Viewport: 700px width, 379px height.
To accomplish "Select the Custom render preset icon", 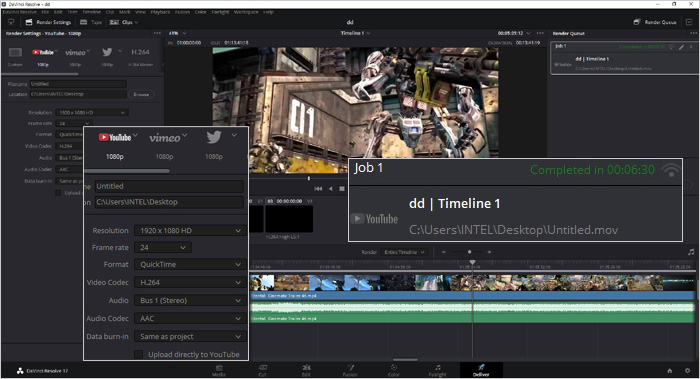I will (x=15, y=53).
